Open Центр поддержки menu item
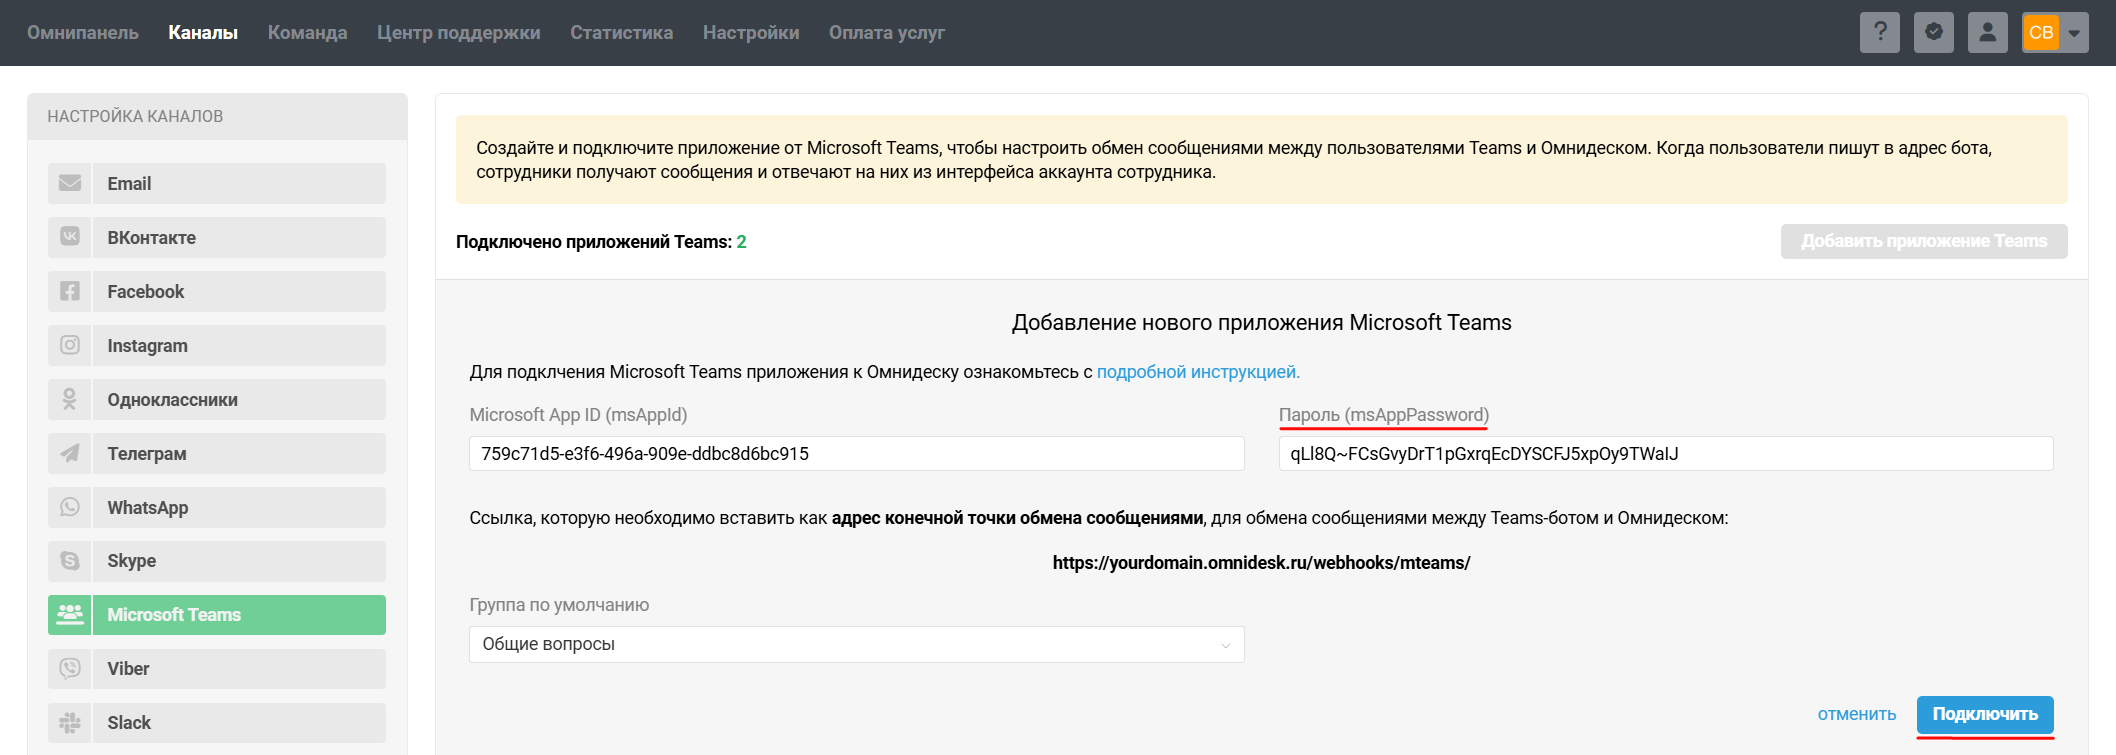 click(x=459, y=33)
